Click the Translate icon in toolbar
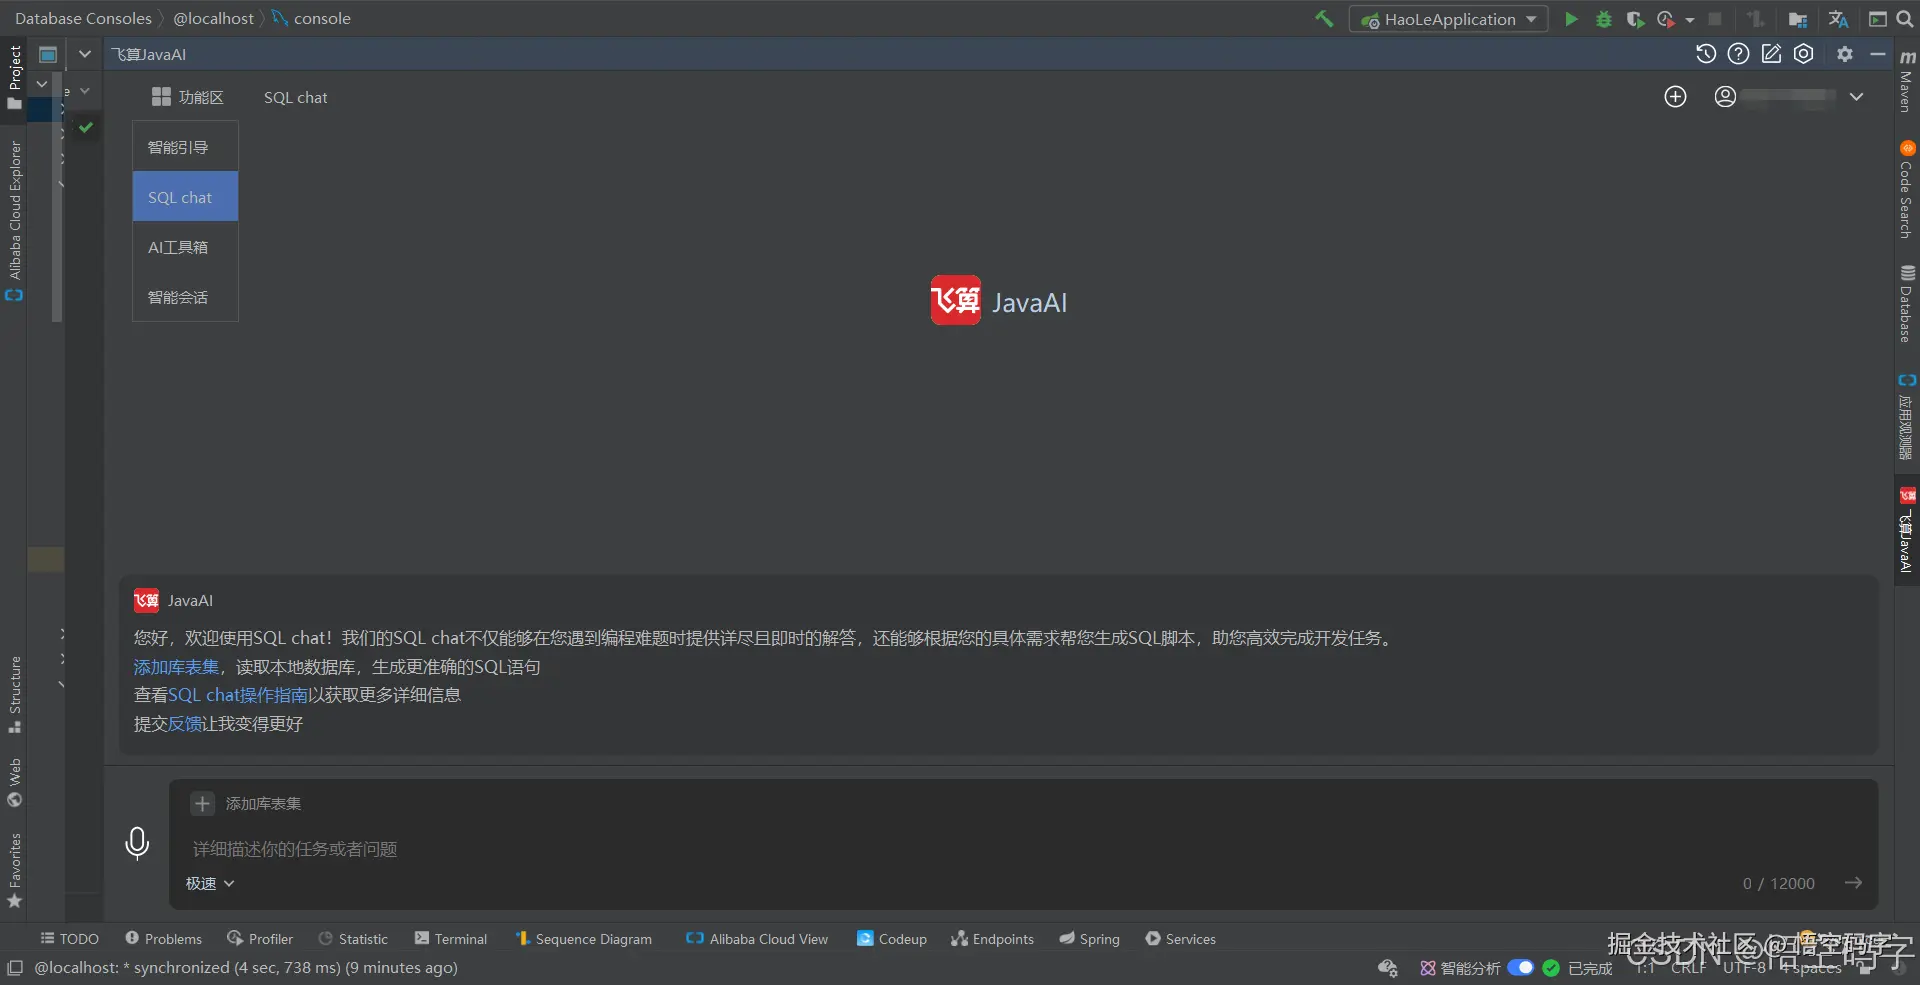1920x985 pixels. 1838,19
